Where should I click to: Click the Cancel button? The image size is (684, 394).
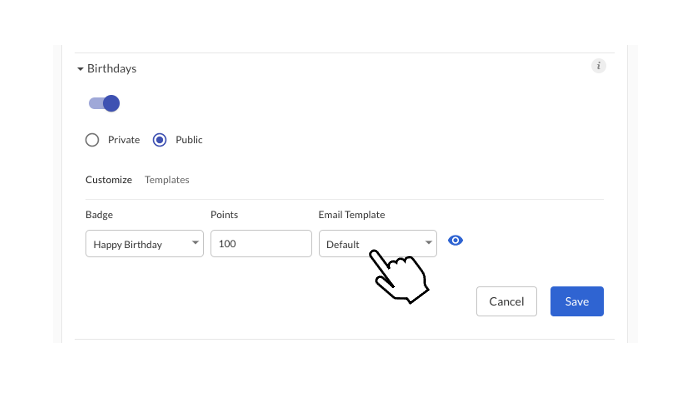point(506,301)
